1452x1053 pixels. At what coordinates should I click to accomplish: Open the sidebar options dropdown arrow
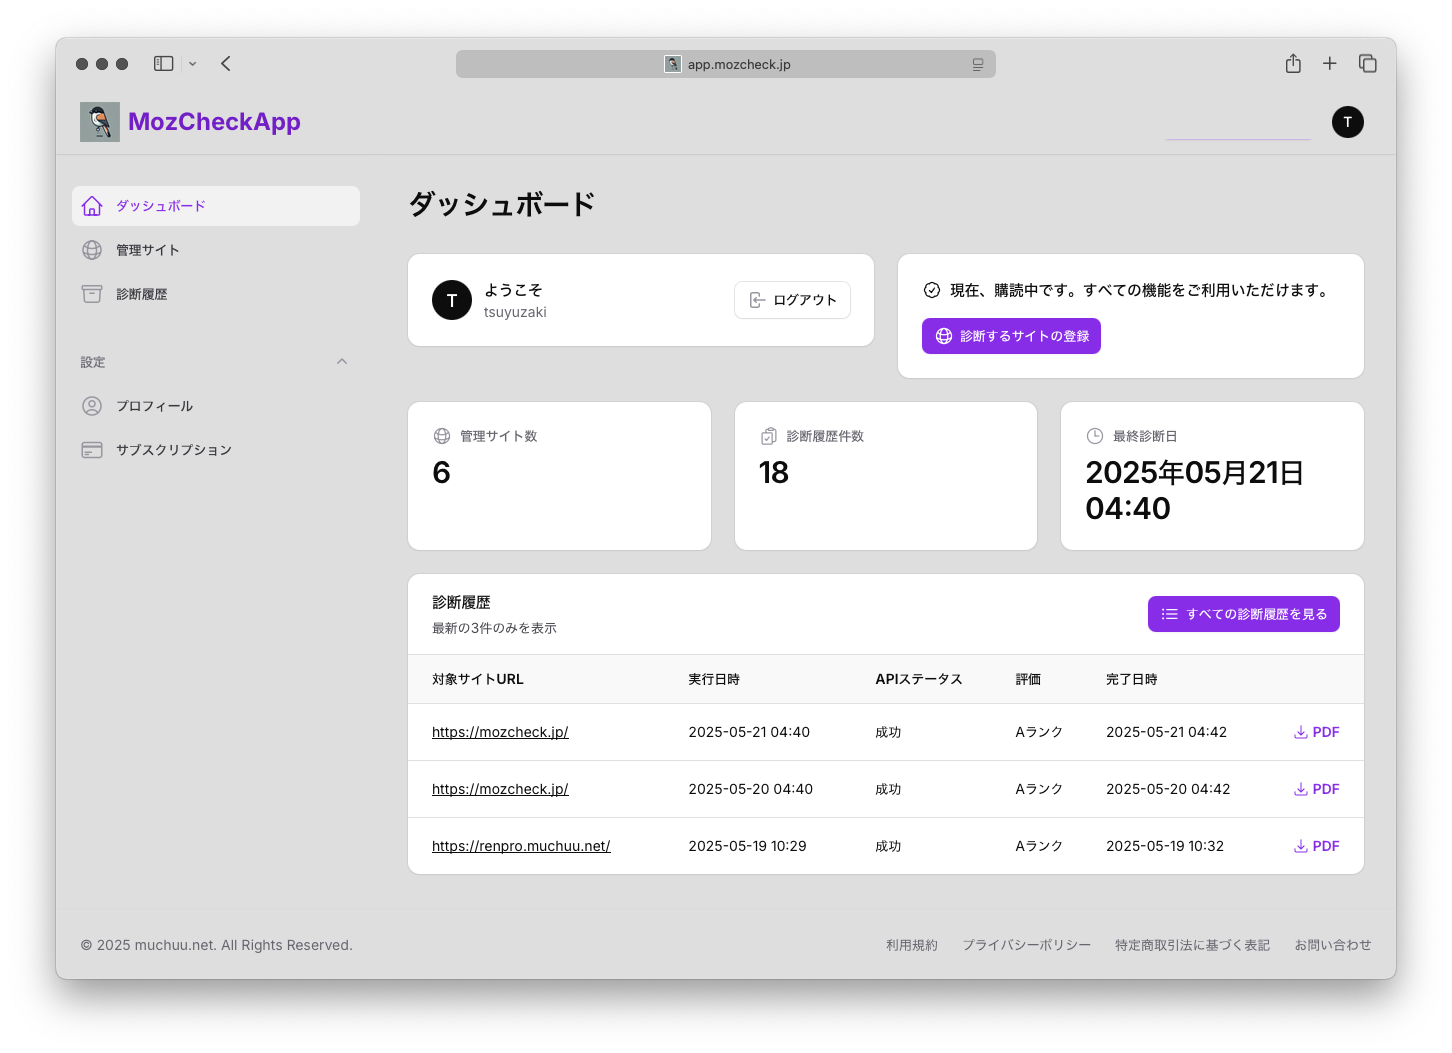tap(193, 64)
